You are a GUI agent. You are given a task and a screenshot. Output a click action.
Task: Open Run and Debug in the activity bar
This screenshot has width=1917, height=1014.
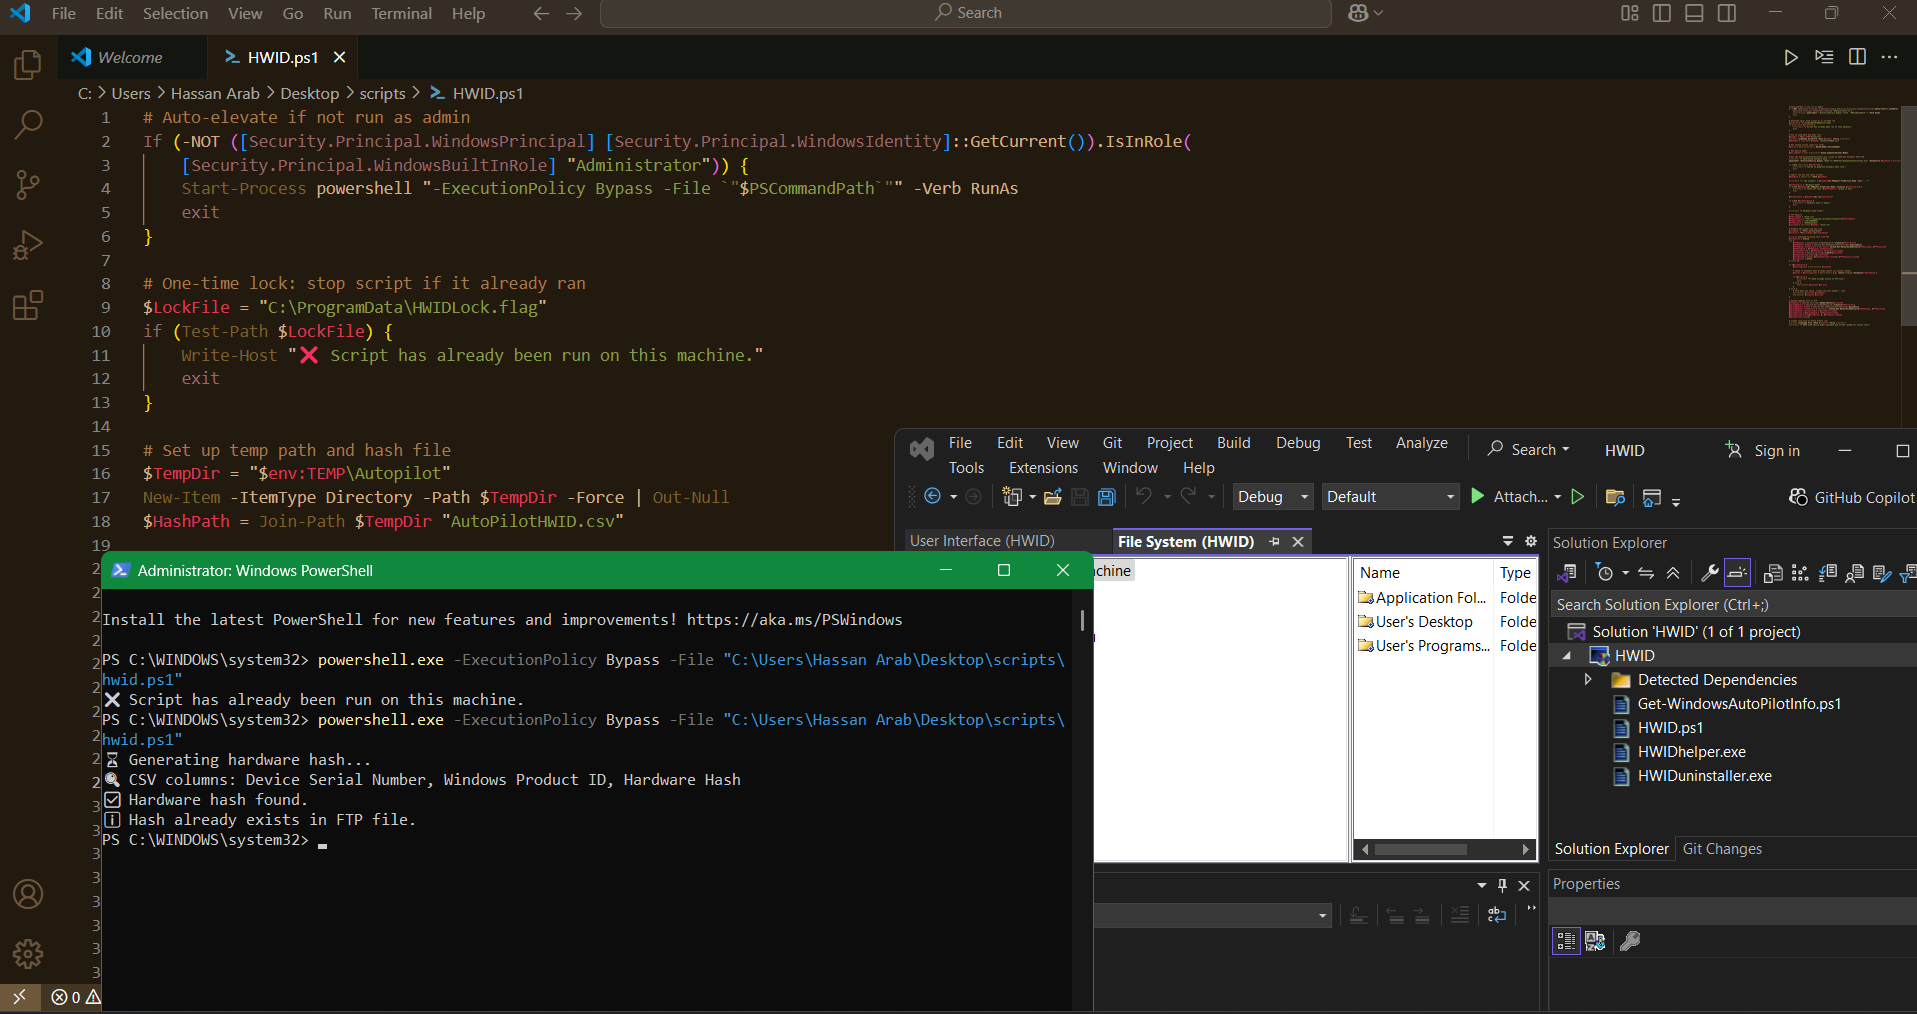tap(28, 245)
